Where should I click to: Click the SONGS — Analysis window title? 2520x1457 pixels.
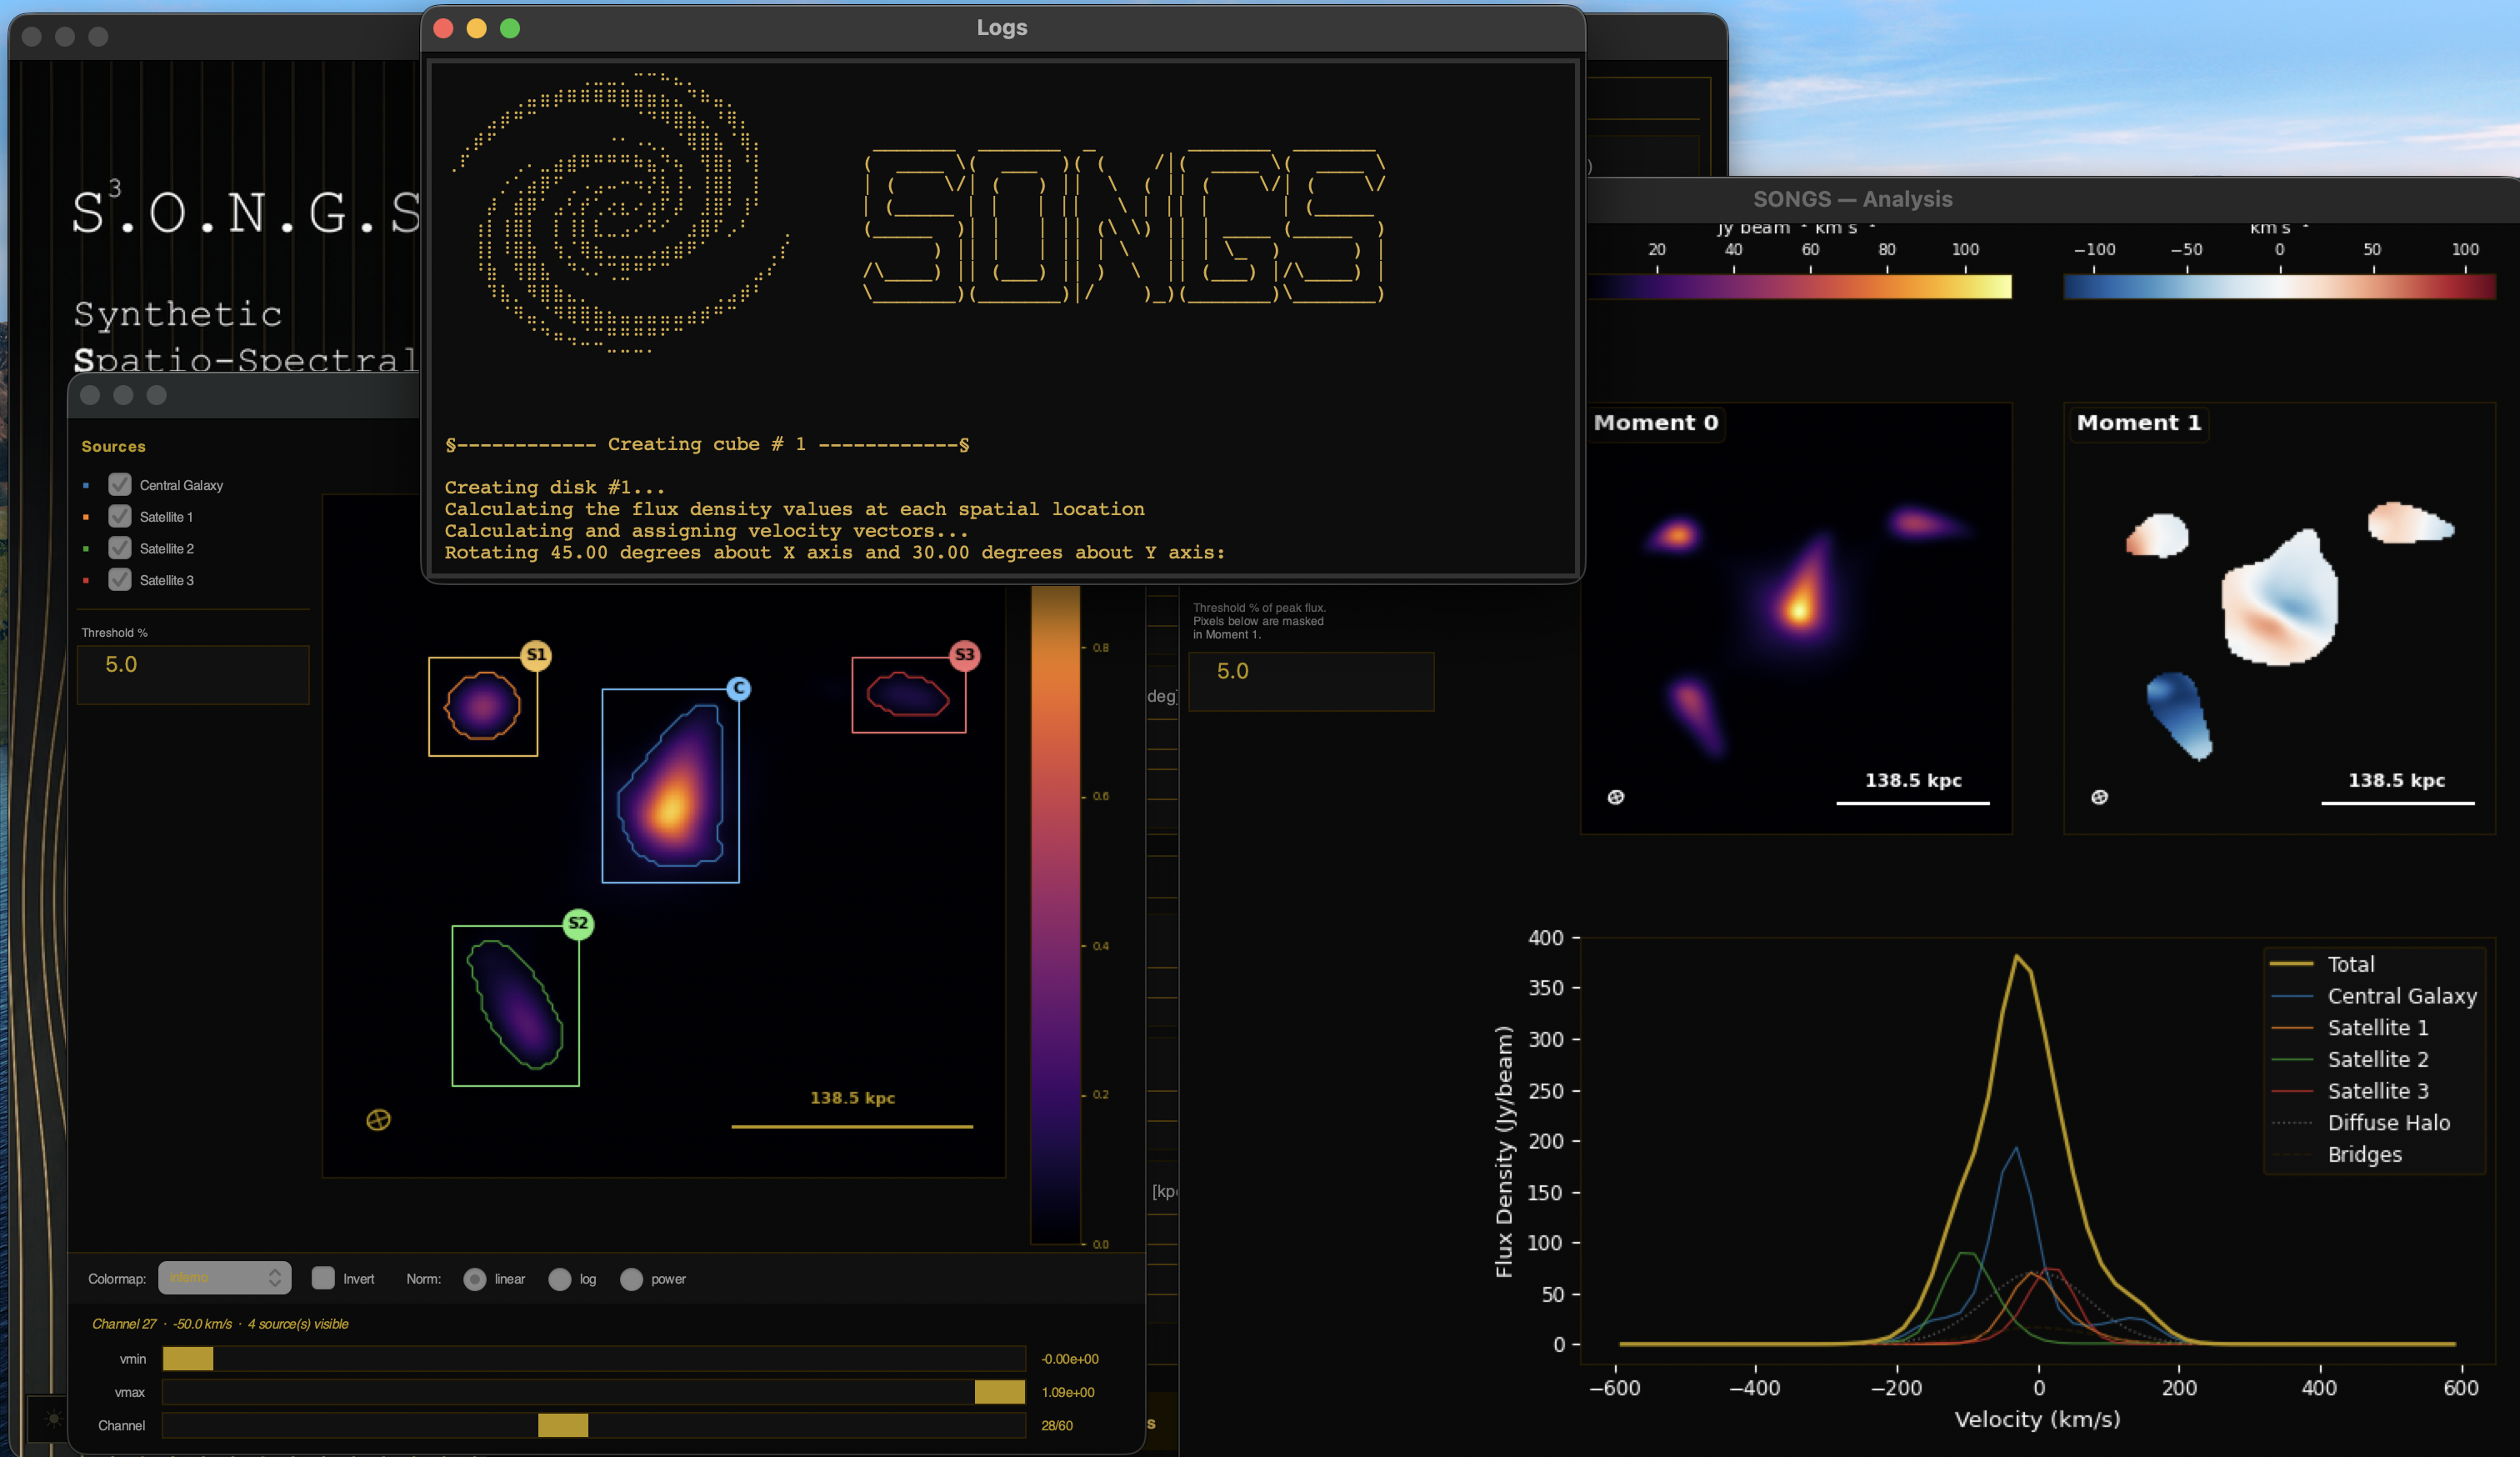[1852, 199]
